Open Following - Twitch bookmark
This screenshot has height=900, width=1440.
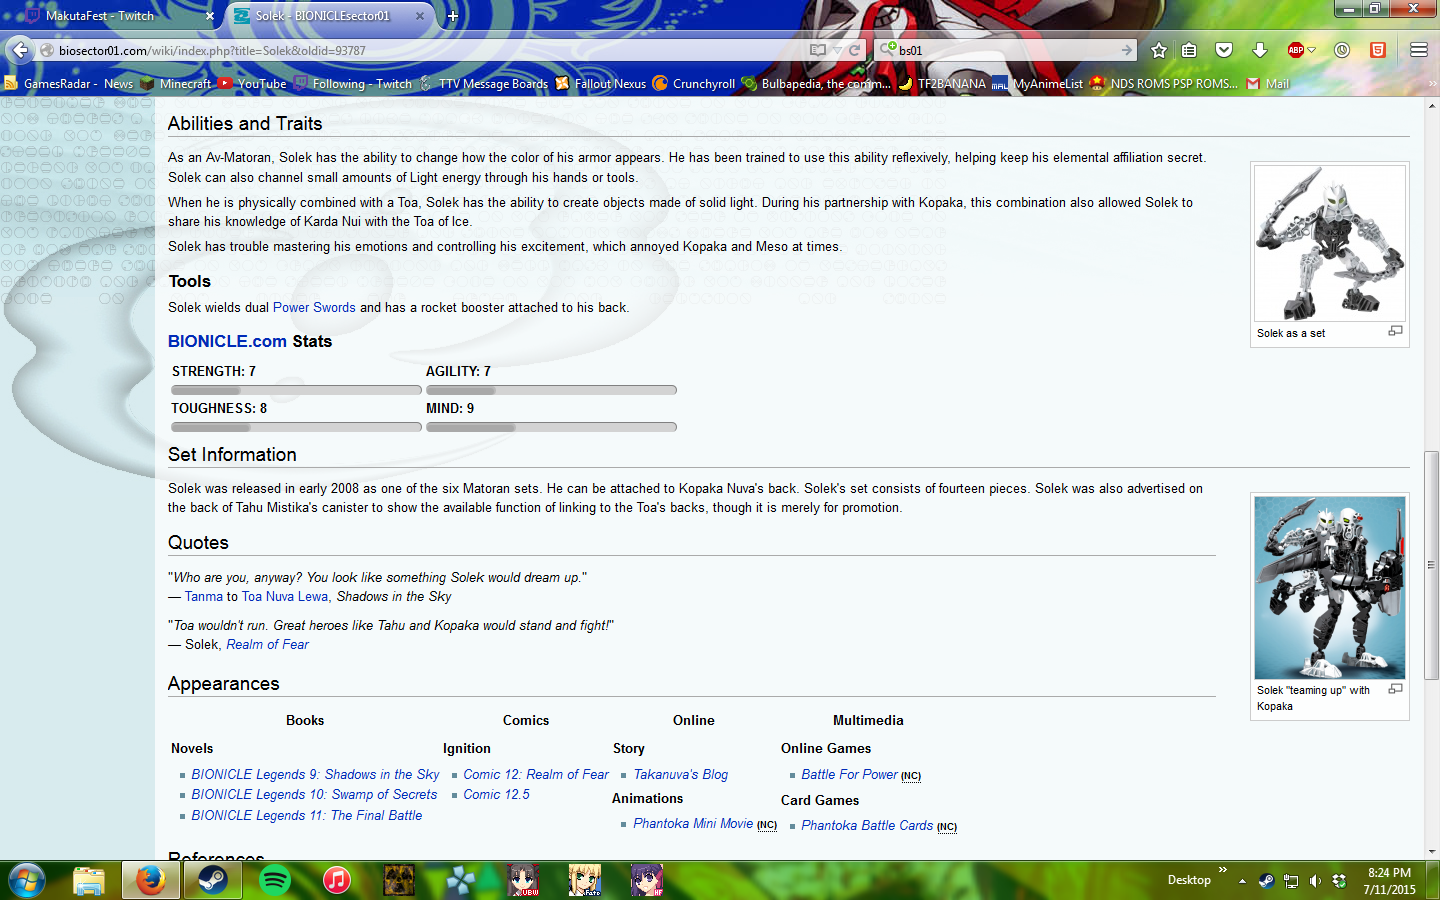click(x=353, y=84)
